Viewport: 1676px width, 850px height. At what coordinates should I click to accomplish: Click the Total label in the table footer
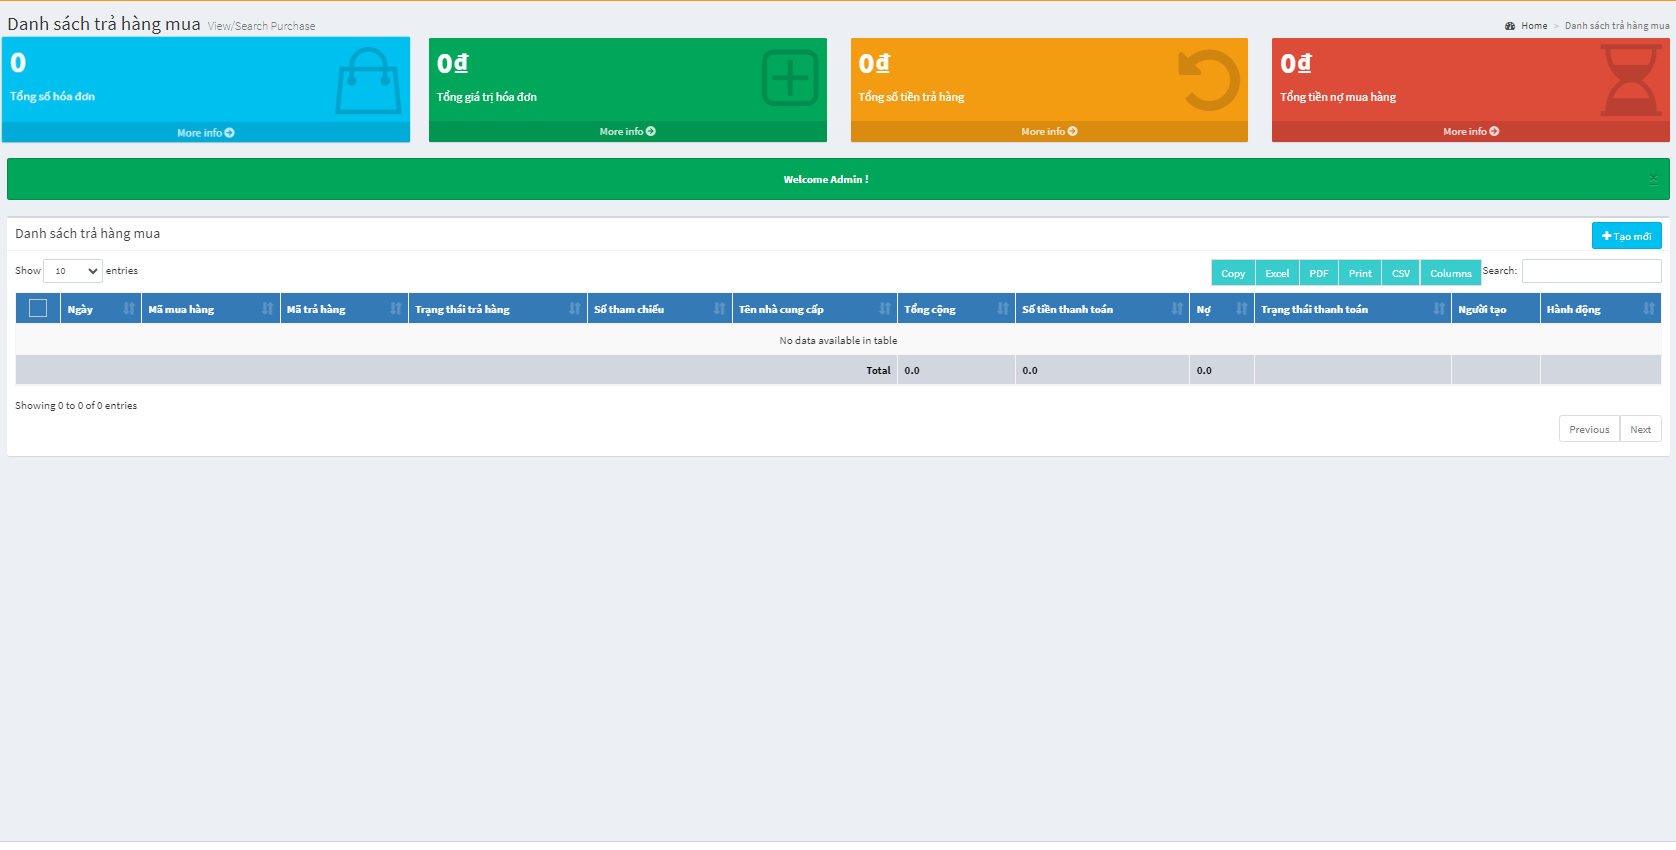878,370
